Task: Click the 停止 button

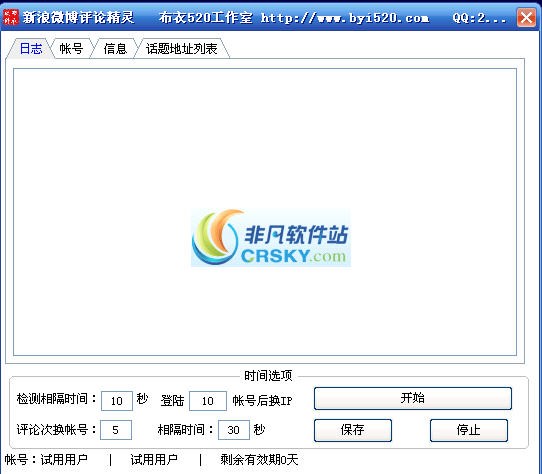Action: click(469, 430)
